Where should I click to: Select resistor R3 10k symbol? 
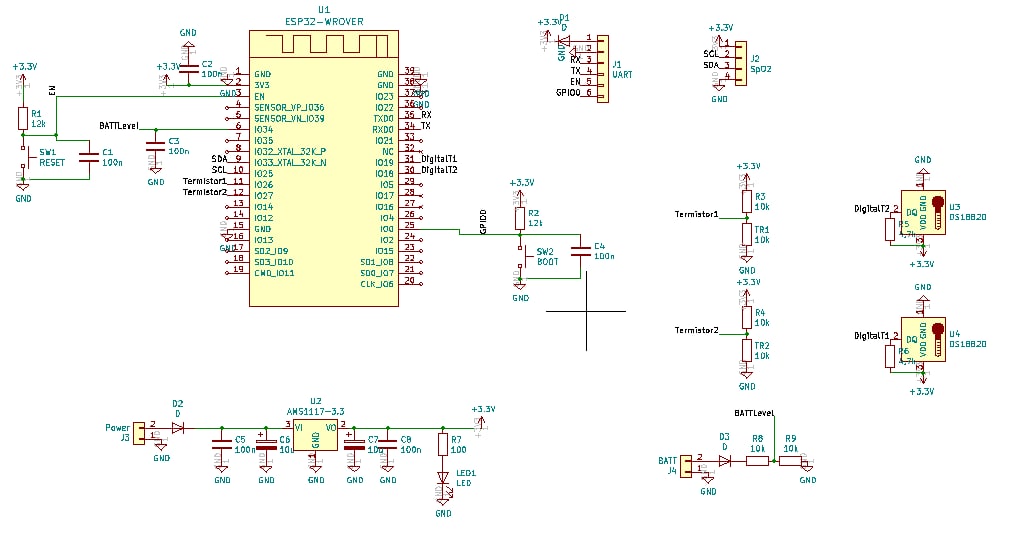point(747,202)
